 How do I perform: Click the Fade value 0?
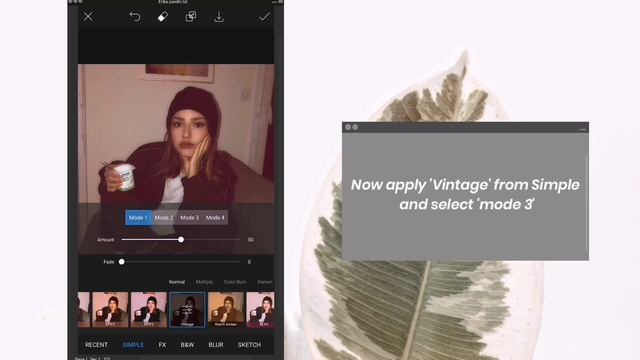point(249,262)
